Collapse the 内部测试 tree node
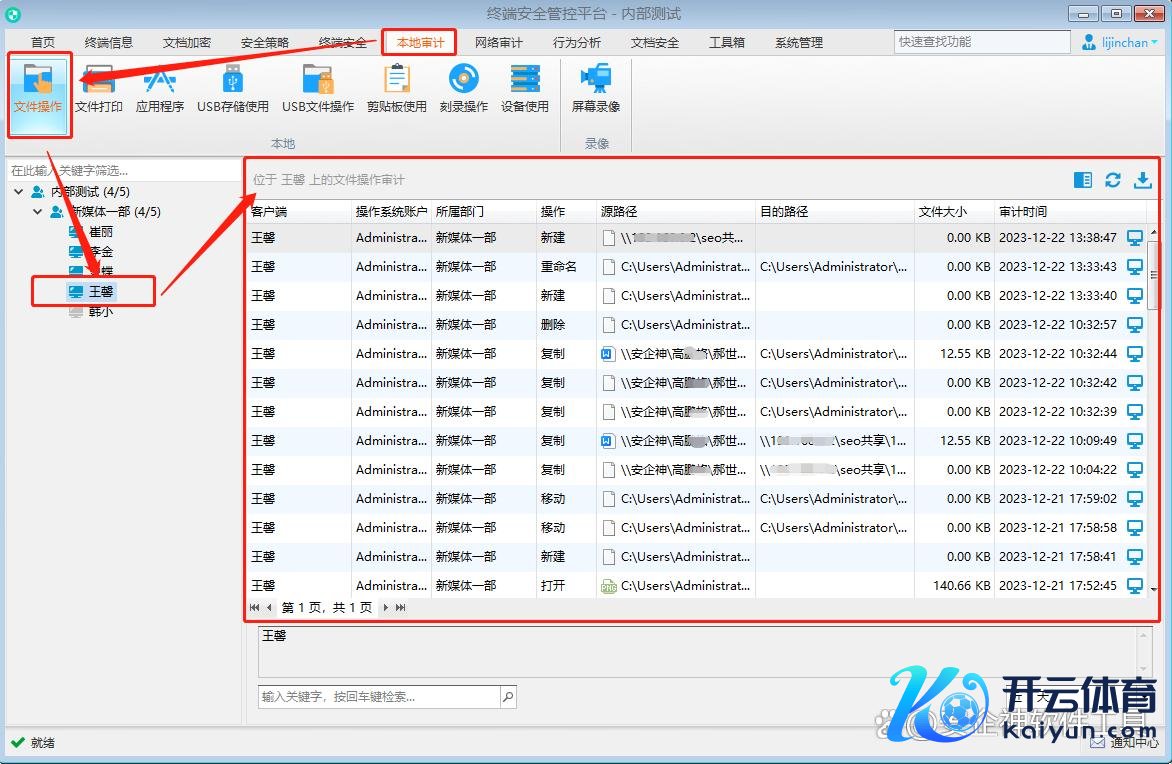 [x=19, y=192]
